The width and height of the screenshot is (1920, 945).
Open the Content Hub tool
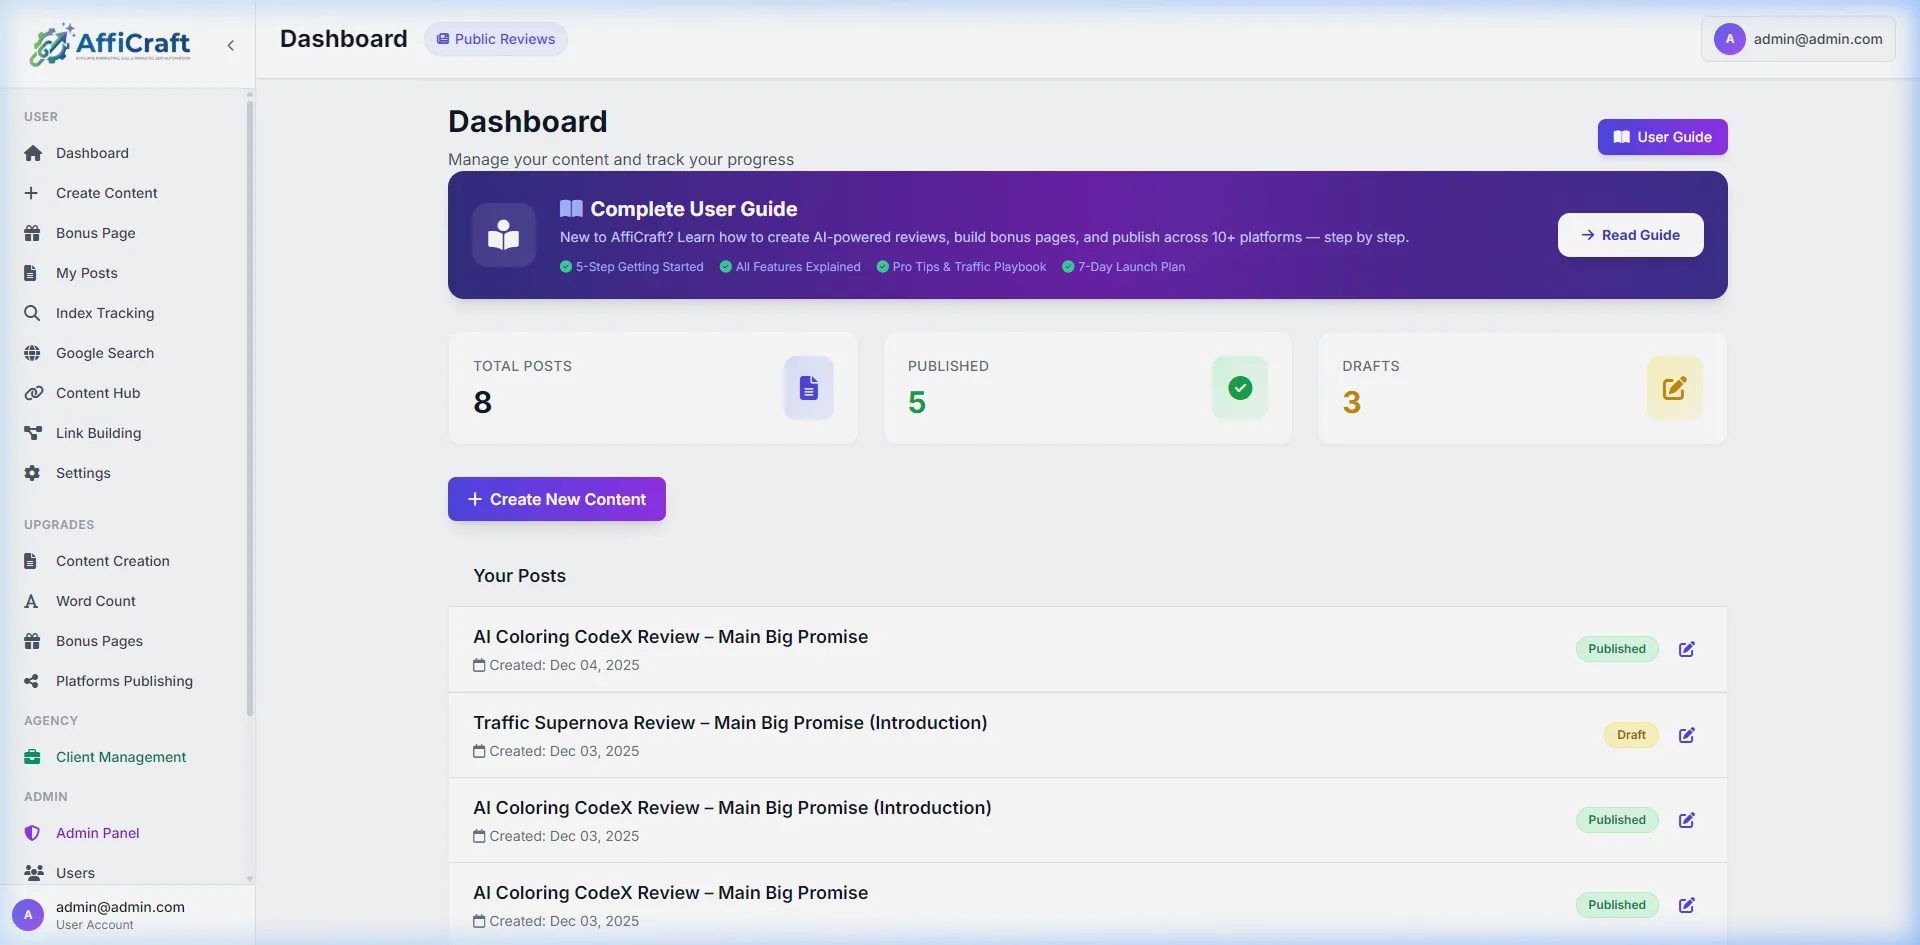(97, 392)
